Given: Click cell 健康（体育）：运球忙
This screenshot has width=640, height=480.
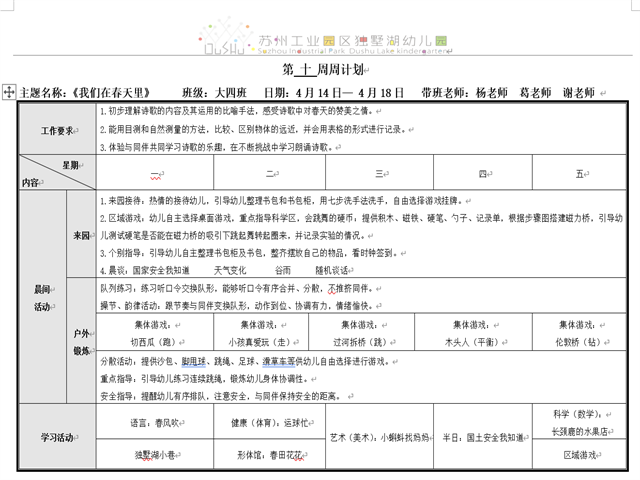Looking at the screenshot, I should [x=270, y=423].
